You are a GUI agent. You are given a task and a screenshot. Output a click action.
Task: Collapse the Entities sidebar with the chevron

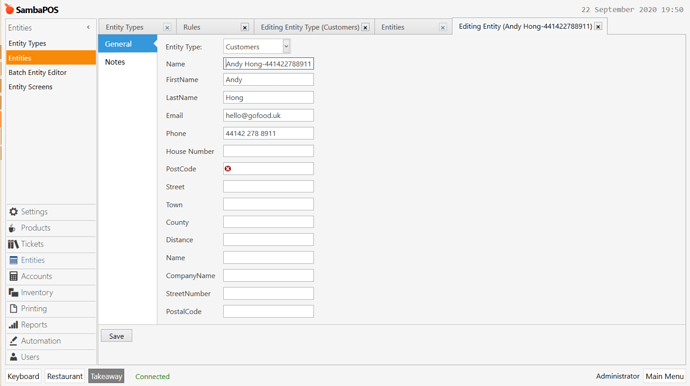click(x=88, y=27)
